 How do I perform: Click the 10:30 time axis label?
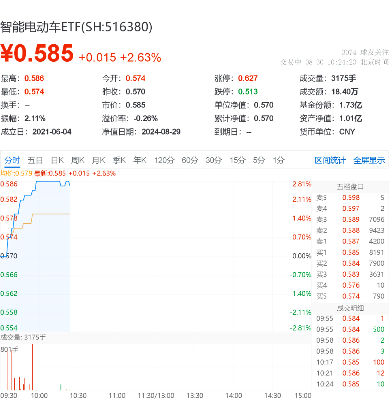tap(78, 396)
